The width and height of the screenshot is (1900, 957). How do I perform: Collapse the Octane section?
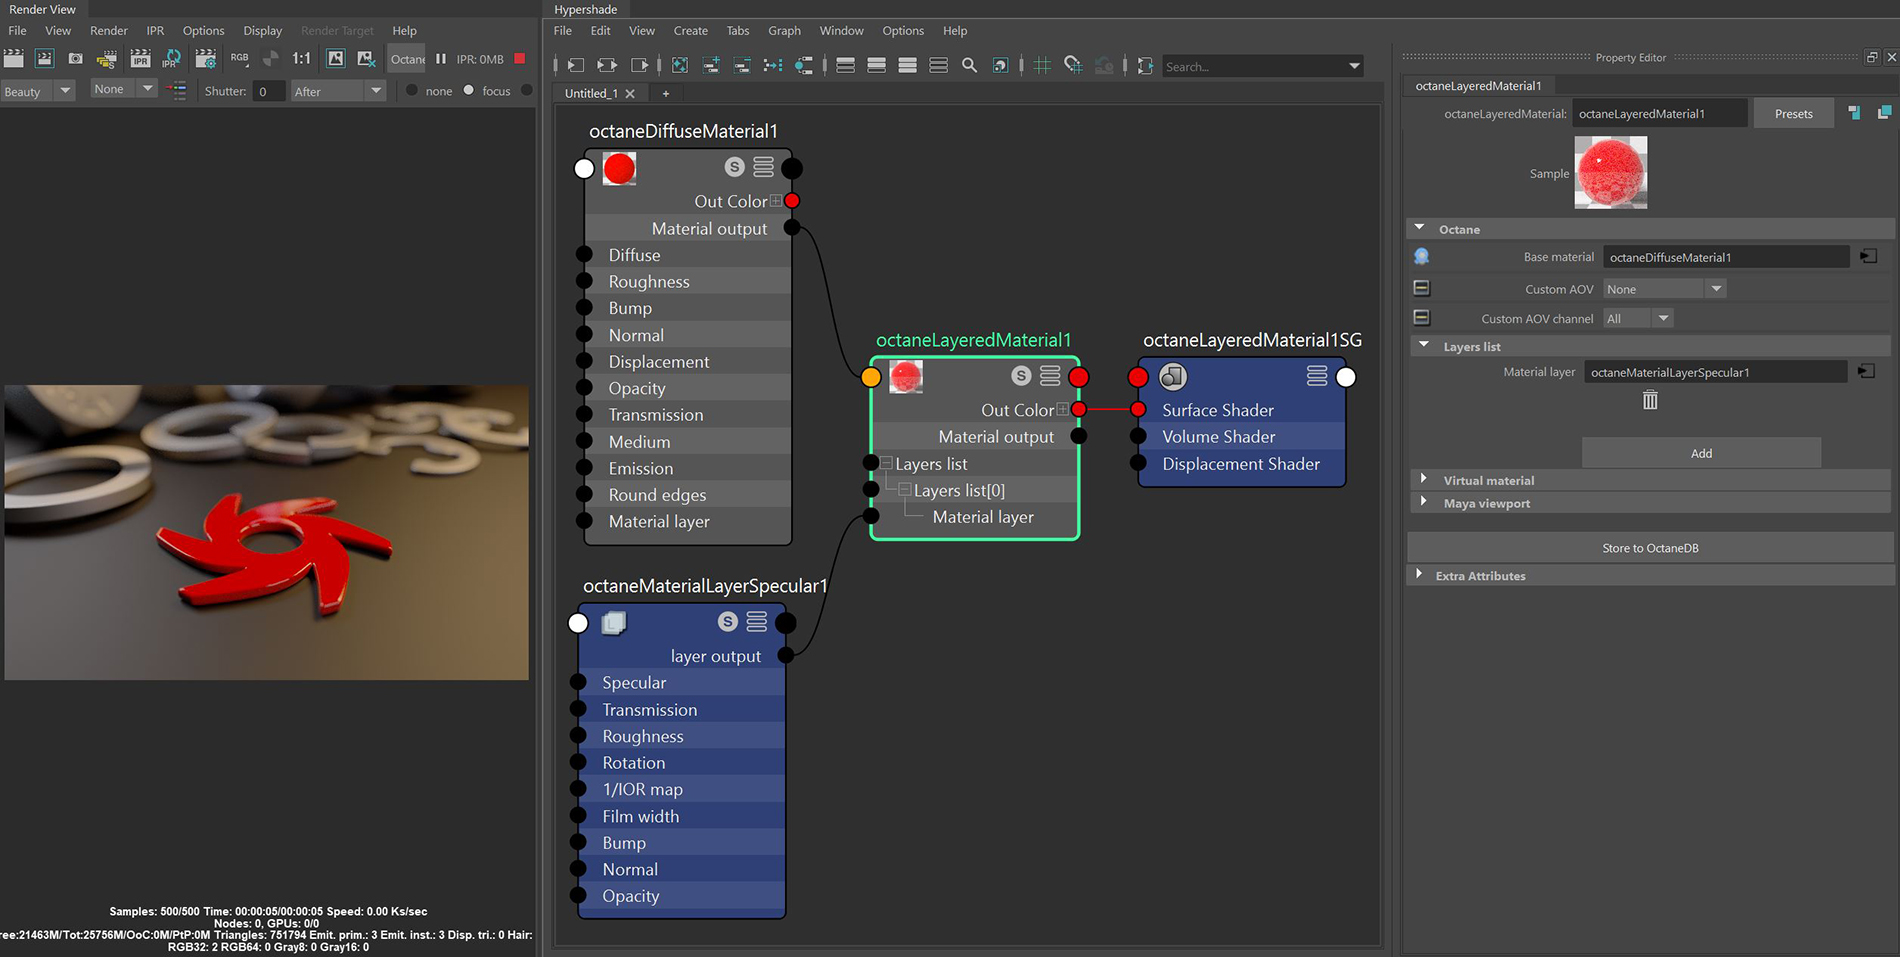pyautogui.click(x=1419, y=228)
